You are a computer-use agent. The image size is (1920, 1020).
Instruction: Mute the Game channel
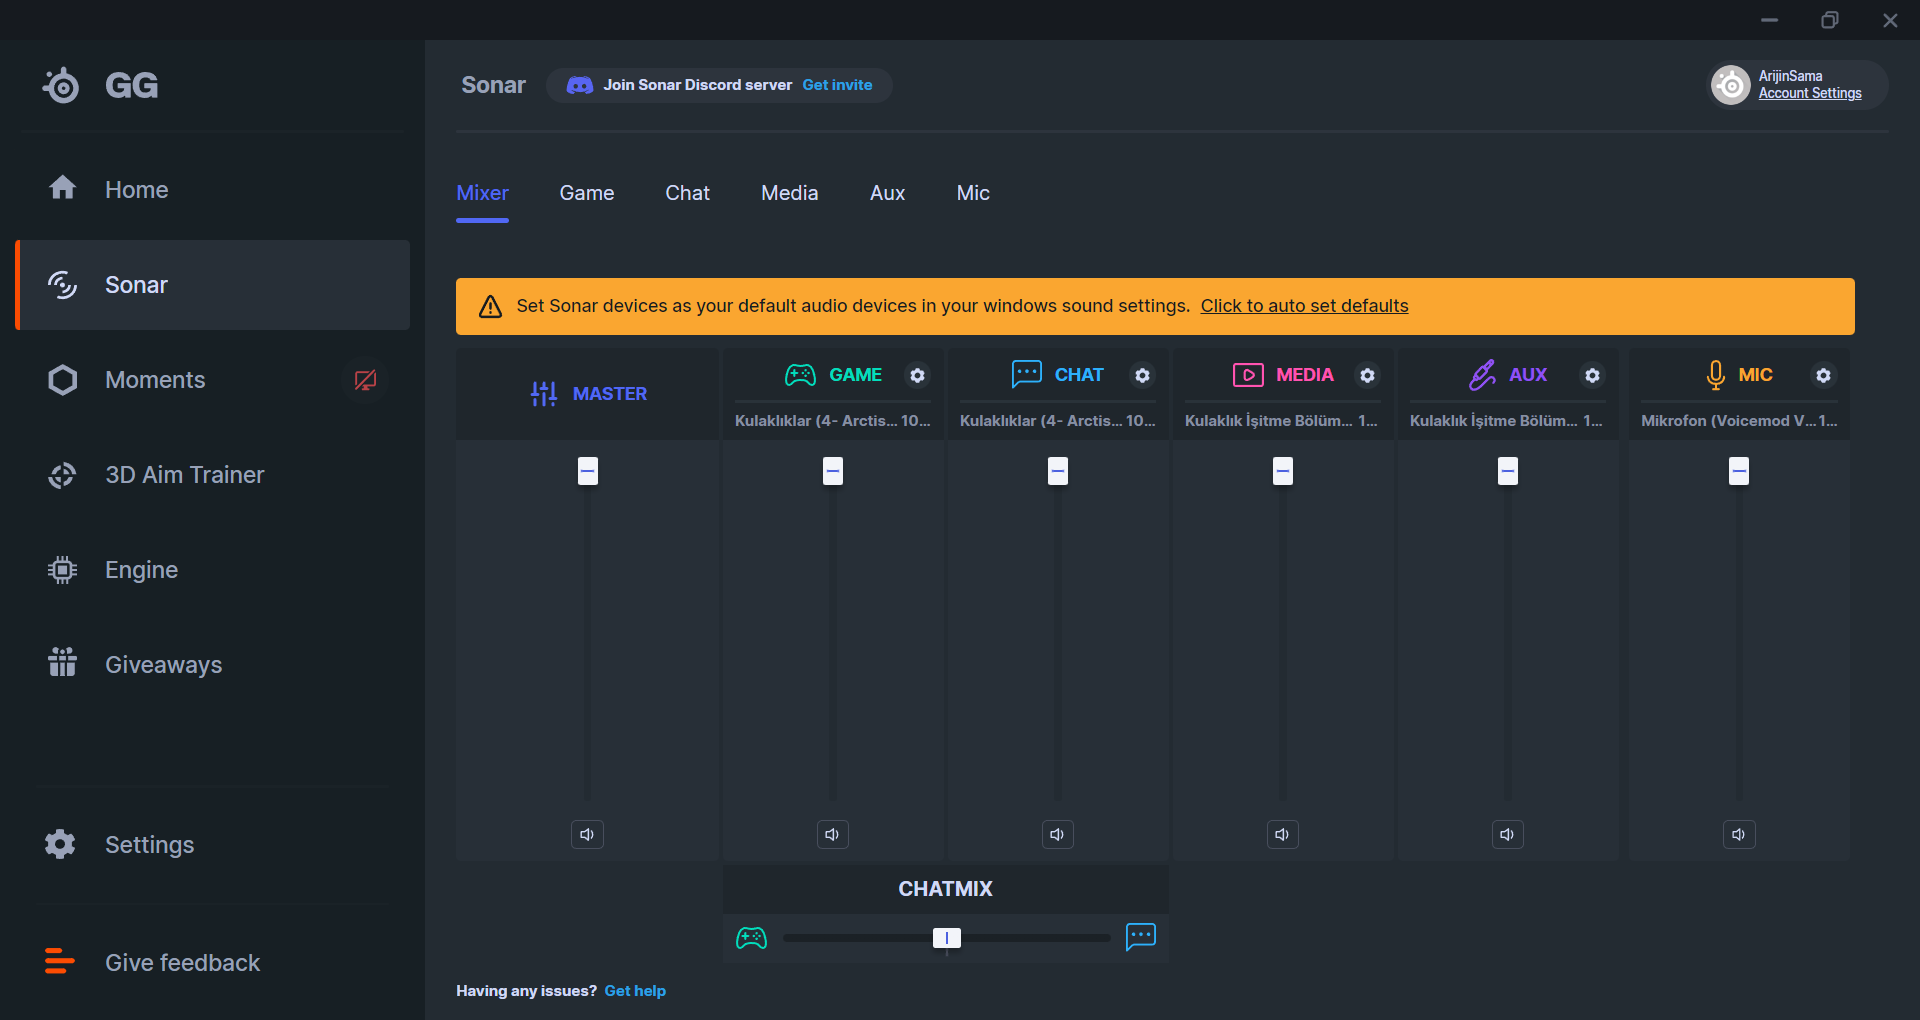click(832, 834)
